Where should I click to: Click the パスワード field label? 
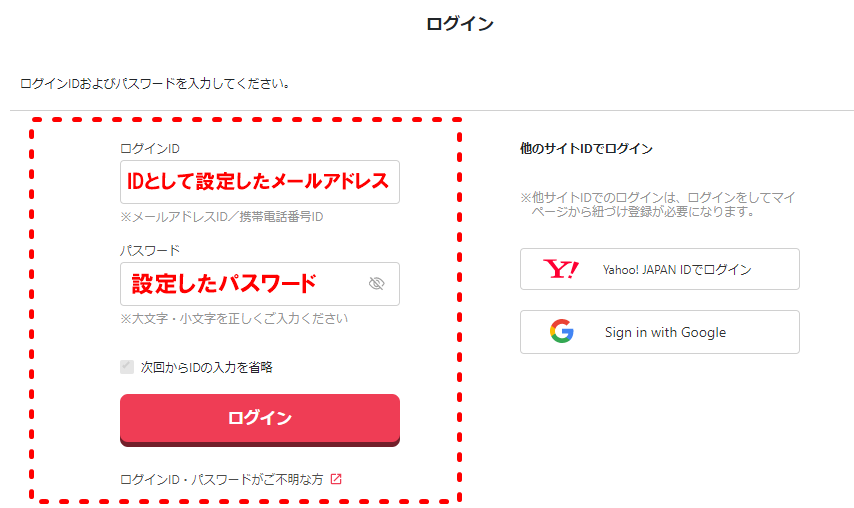click(x=150, y=250)
